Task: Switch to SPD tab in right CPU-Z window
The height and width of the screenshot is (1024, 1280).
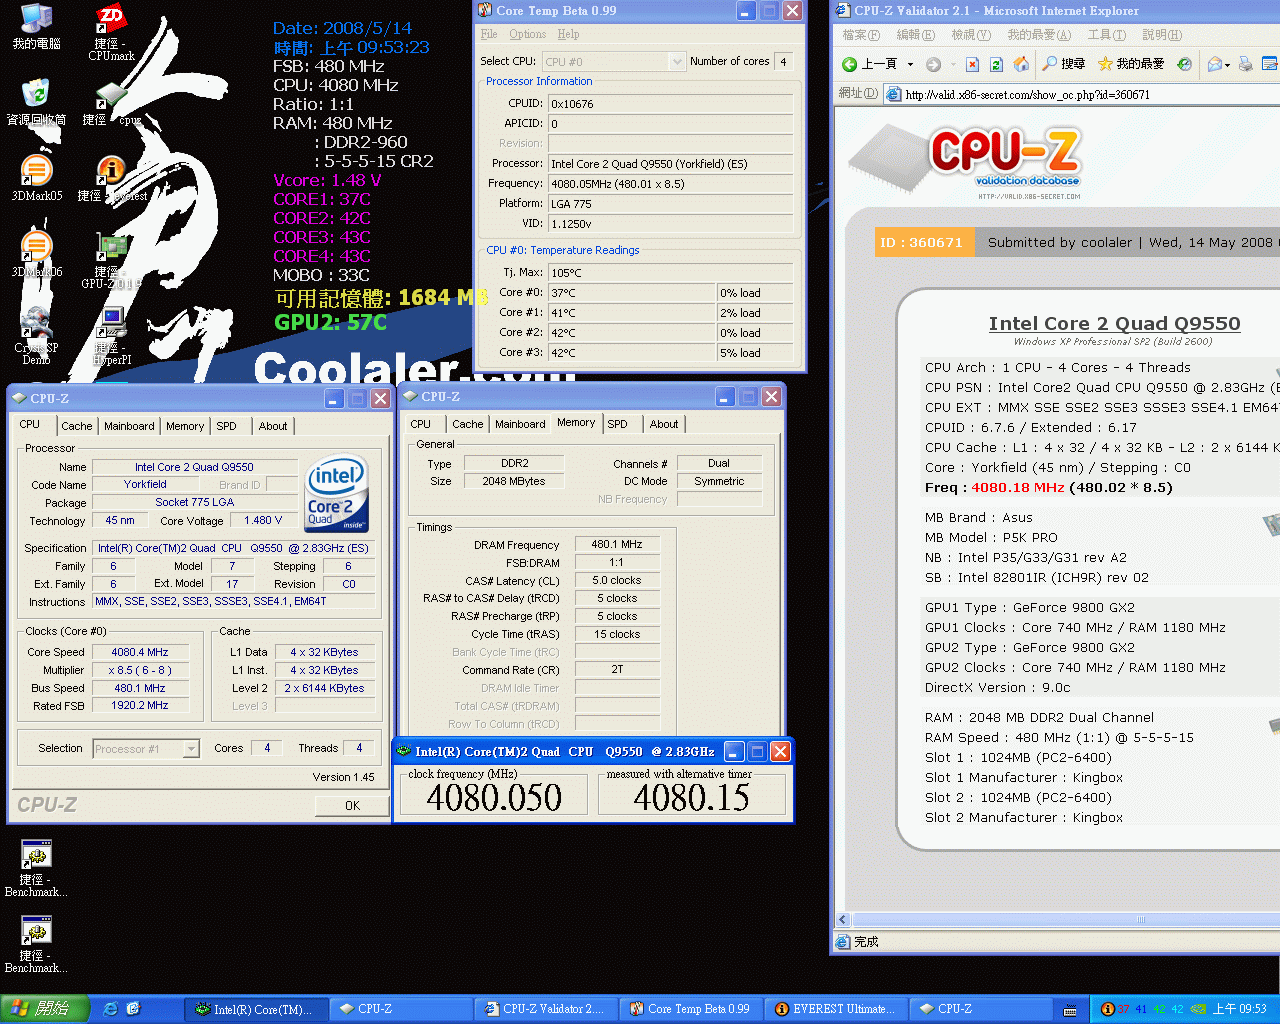Action: point(618,424)
